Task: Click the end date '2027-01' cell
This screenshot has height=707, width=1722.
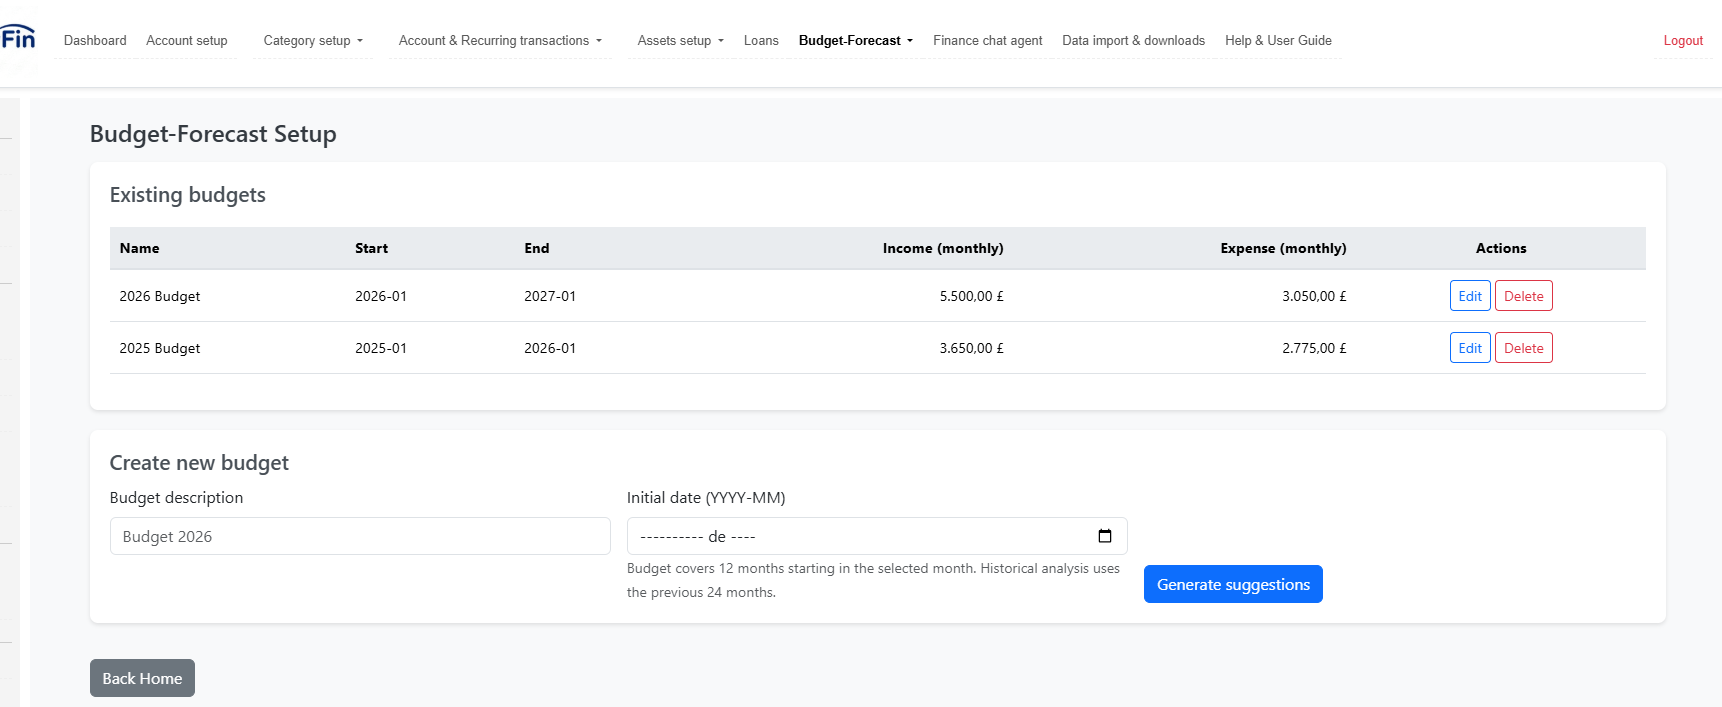Action: pos(550,296)
